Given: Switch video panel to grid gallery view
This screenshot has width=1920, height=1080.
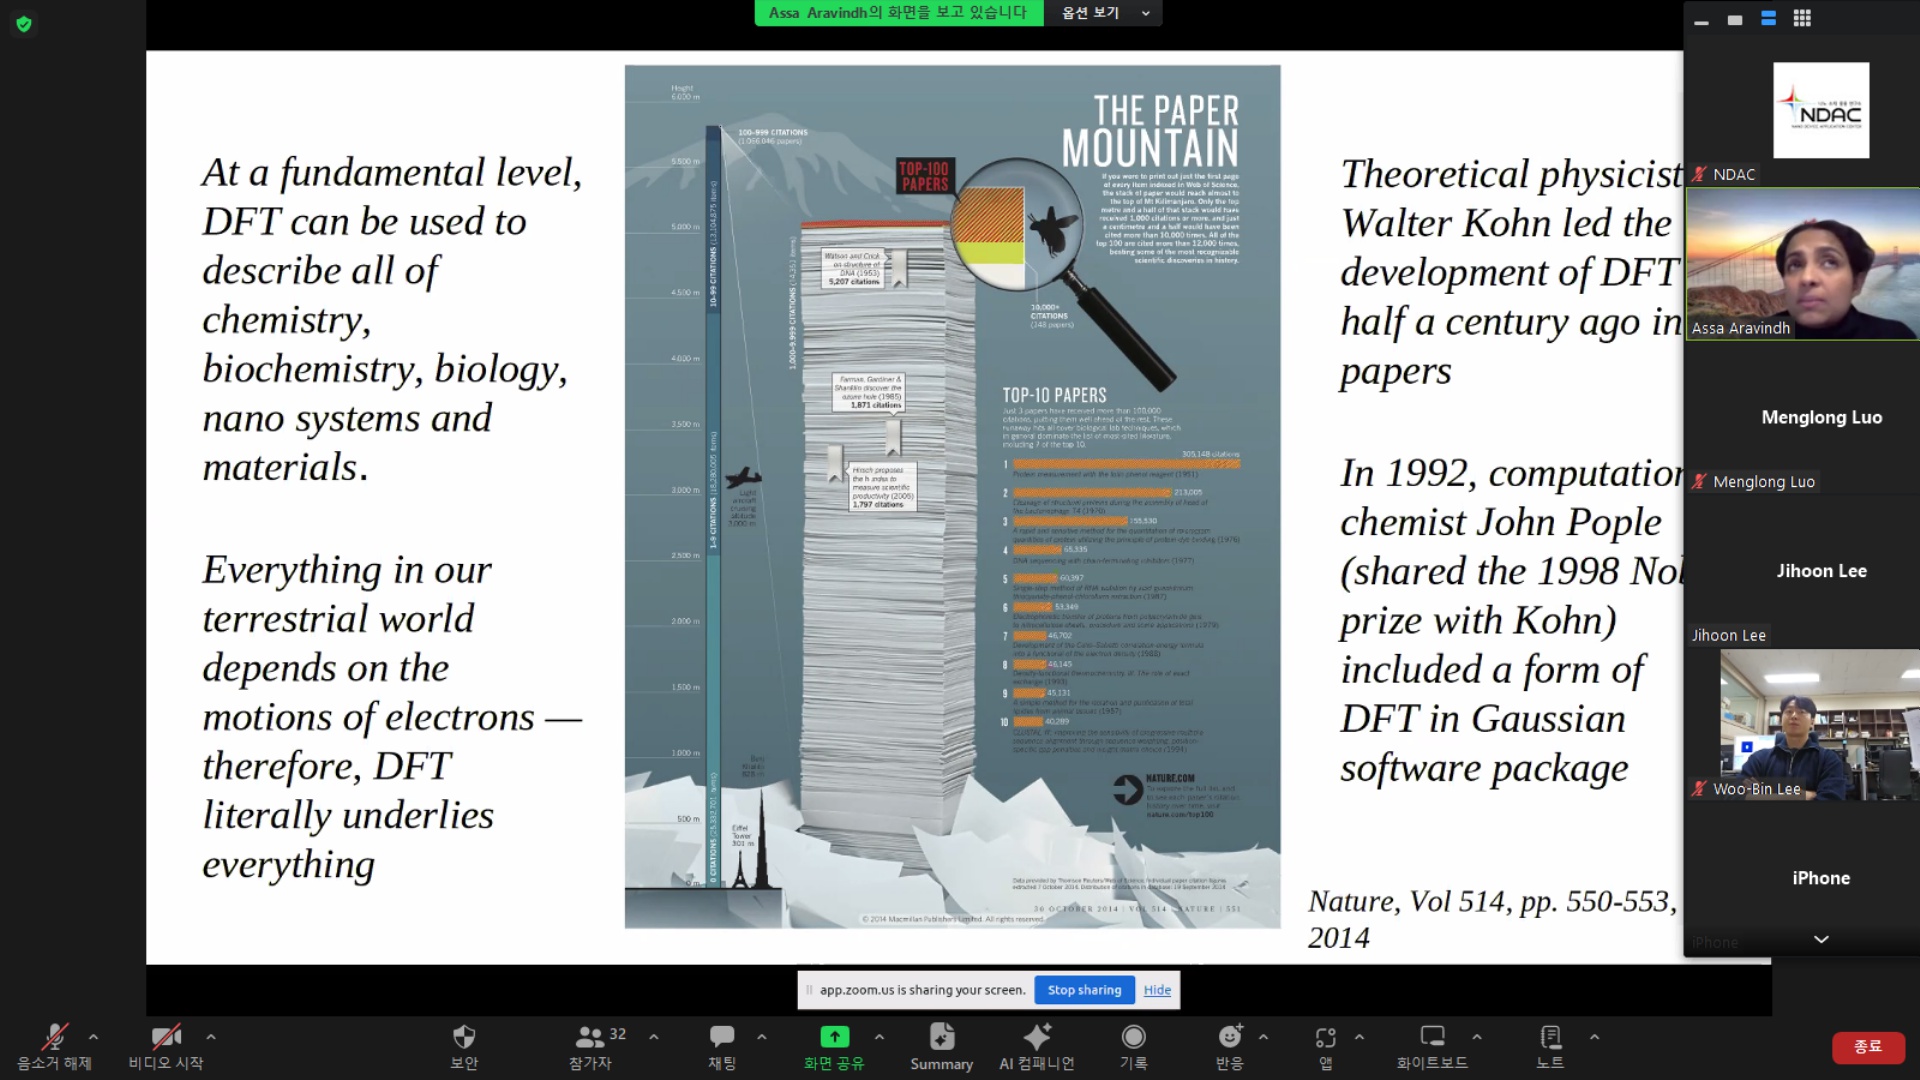Looking at the screenshot, I should click(1802, 19).
